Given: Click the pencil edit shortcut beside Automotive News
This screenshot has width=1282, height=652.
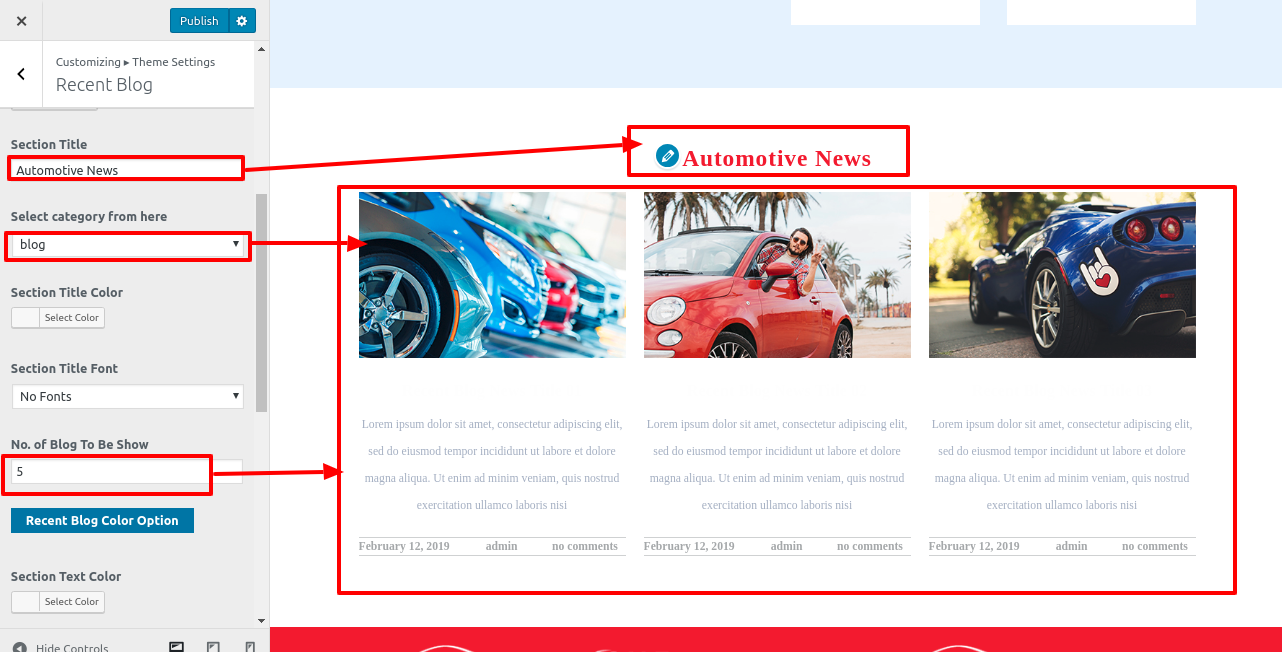Looking at the screenshot, I should tap(667, 156).
